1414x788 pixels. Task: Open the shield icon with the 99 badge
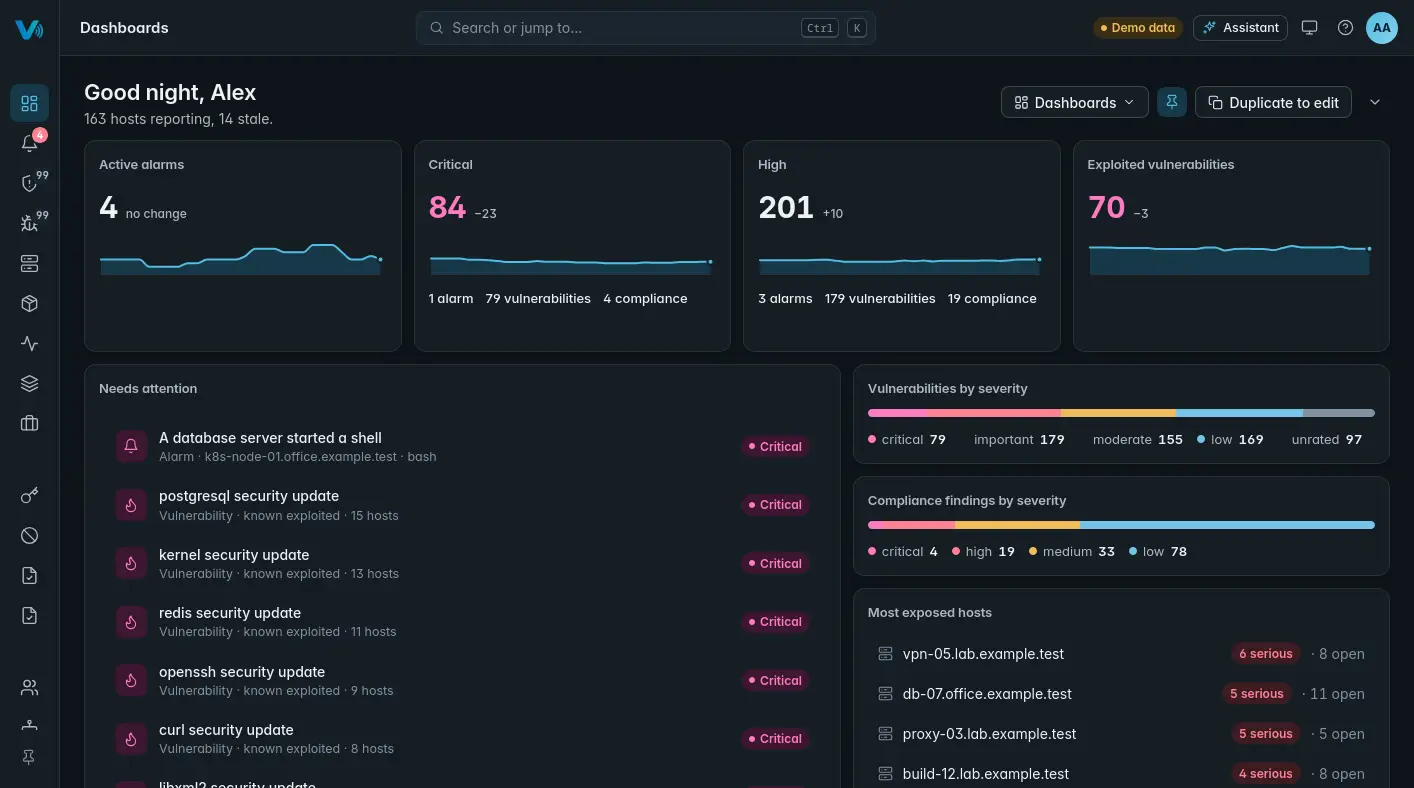point(29,183)
